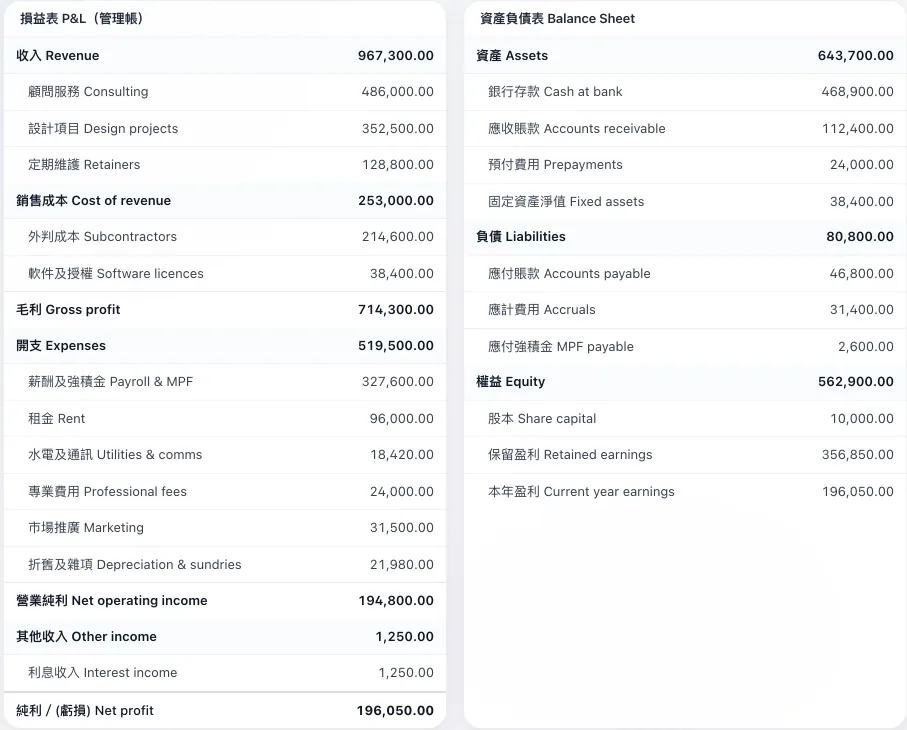Click the 643,700.00 assets total
907x730 pixels.
(x=856, y=56)
